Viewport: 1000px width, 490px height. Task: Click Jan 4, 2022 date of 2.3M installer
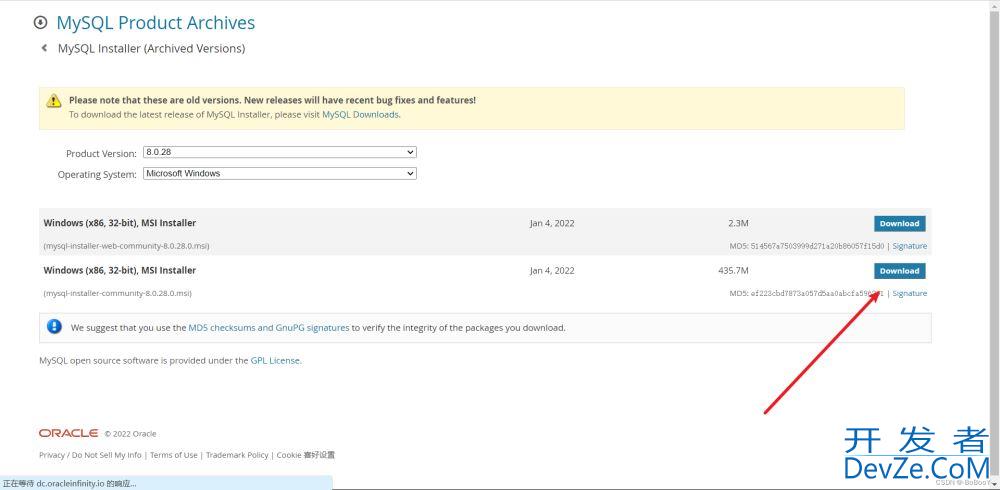[552, 223]
